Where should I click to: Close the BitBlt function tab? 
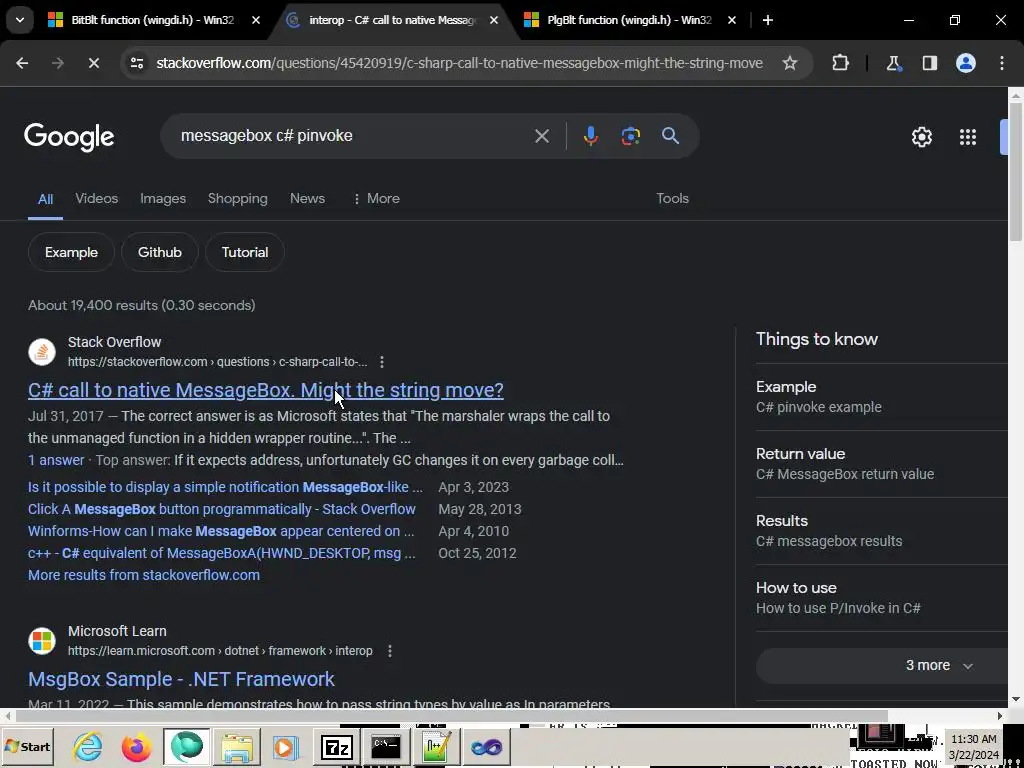pyautogui.click(x=256, y=20)
